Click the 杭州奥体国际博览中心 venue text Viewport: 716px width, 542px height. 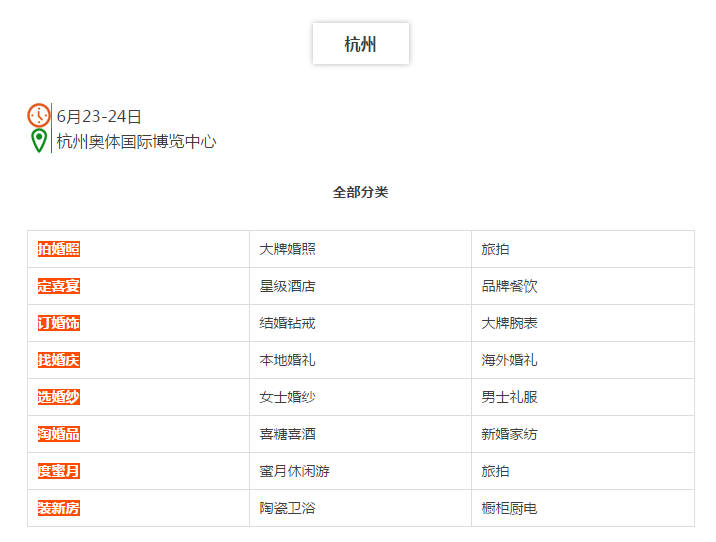click(137, 142)
